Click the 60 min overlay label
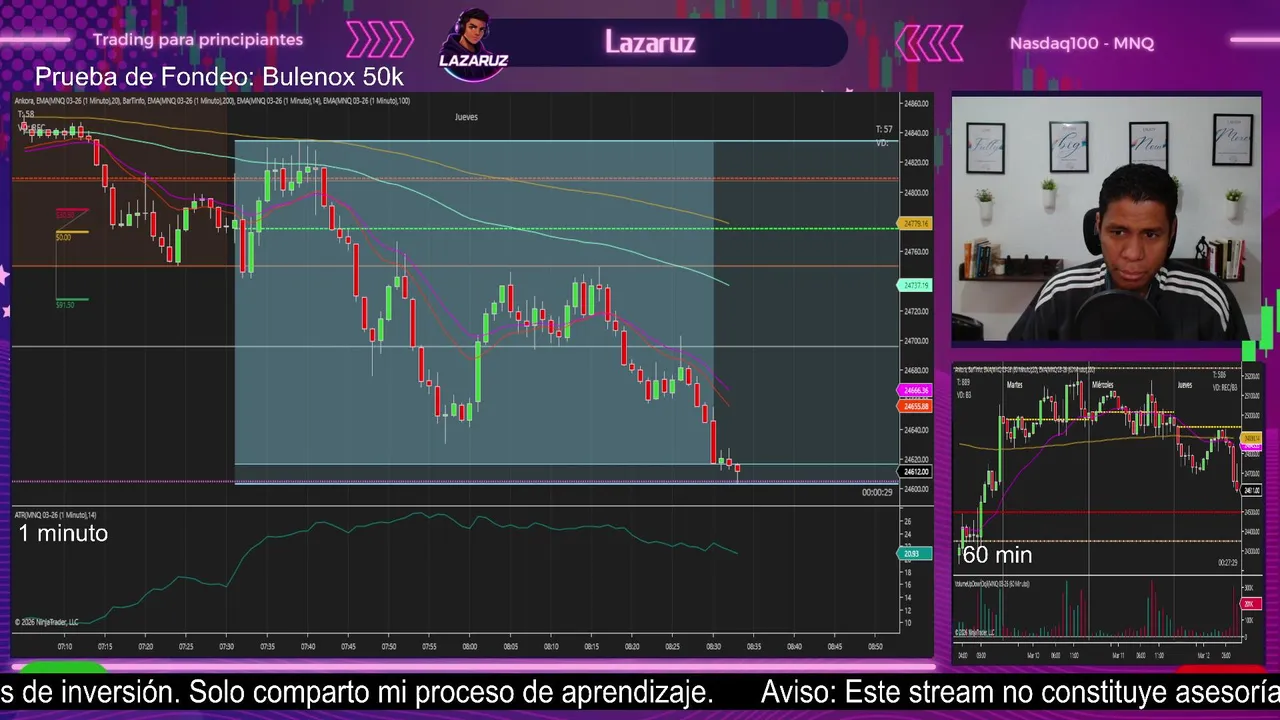The image size is (1280, 720). [x=997, y=555]
